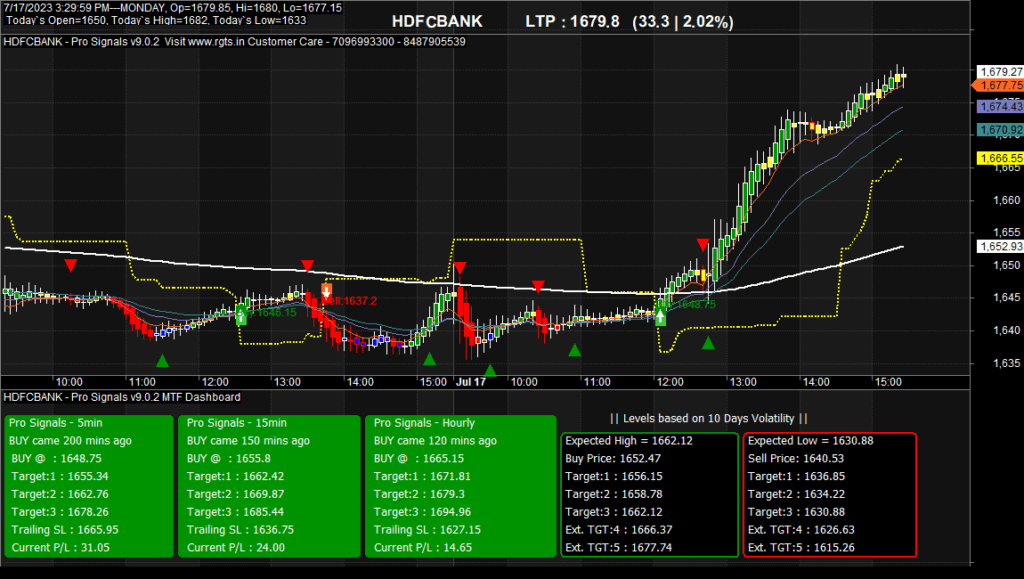Screen dimensions: 1024x579
Task: Click the white 1,652.93 price tag
Action: pos(1000,246)
